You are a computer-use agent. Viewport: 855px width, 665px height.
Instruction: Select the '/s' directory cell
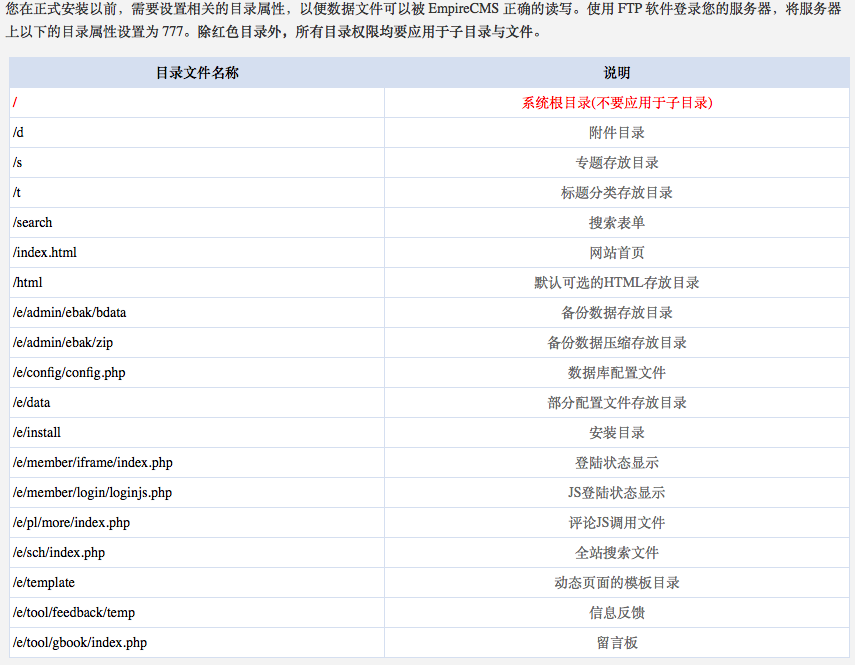tap(197, 162)
